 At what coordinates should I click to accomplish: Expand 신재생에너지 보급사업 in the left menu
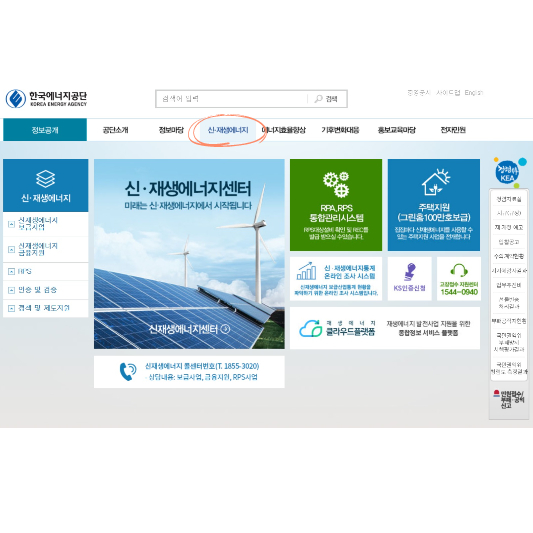coord(46,224)
